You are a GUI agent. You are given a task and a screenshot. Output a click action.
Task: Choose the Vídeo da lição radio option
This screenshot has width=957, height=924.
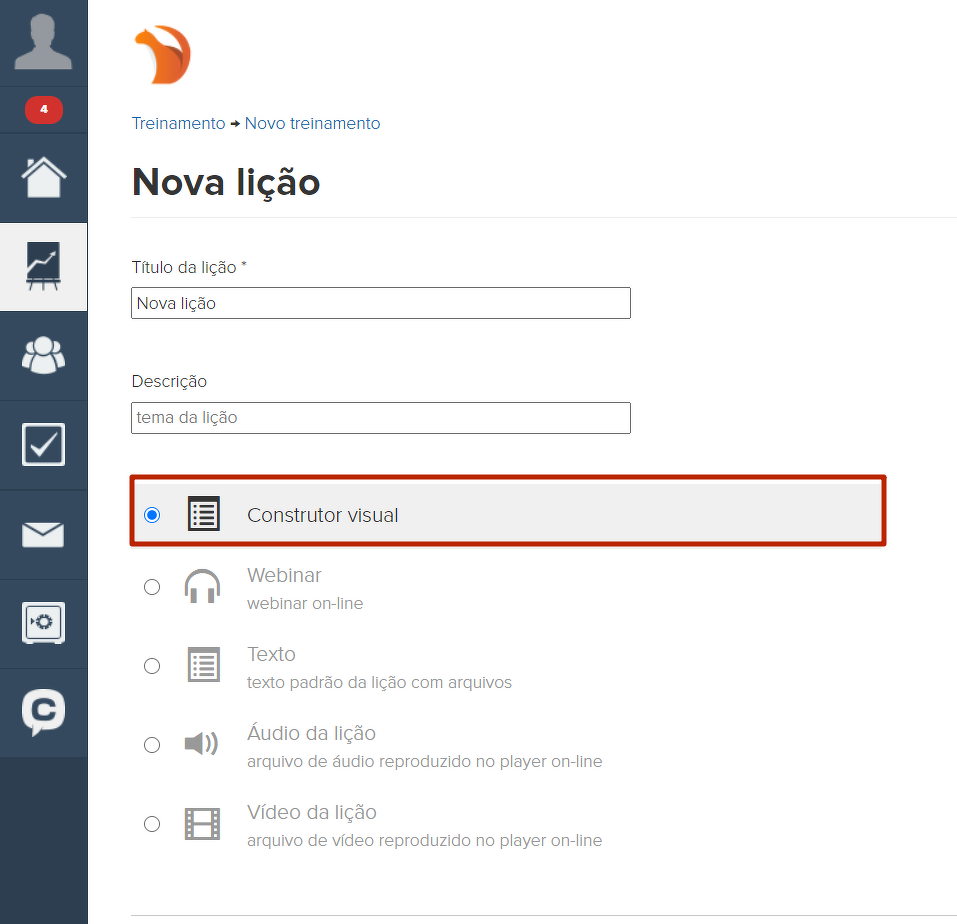152,824
